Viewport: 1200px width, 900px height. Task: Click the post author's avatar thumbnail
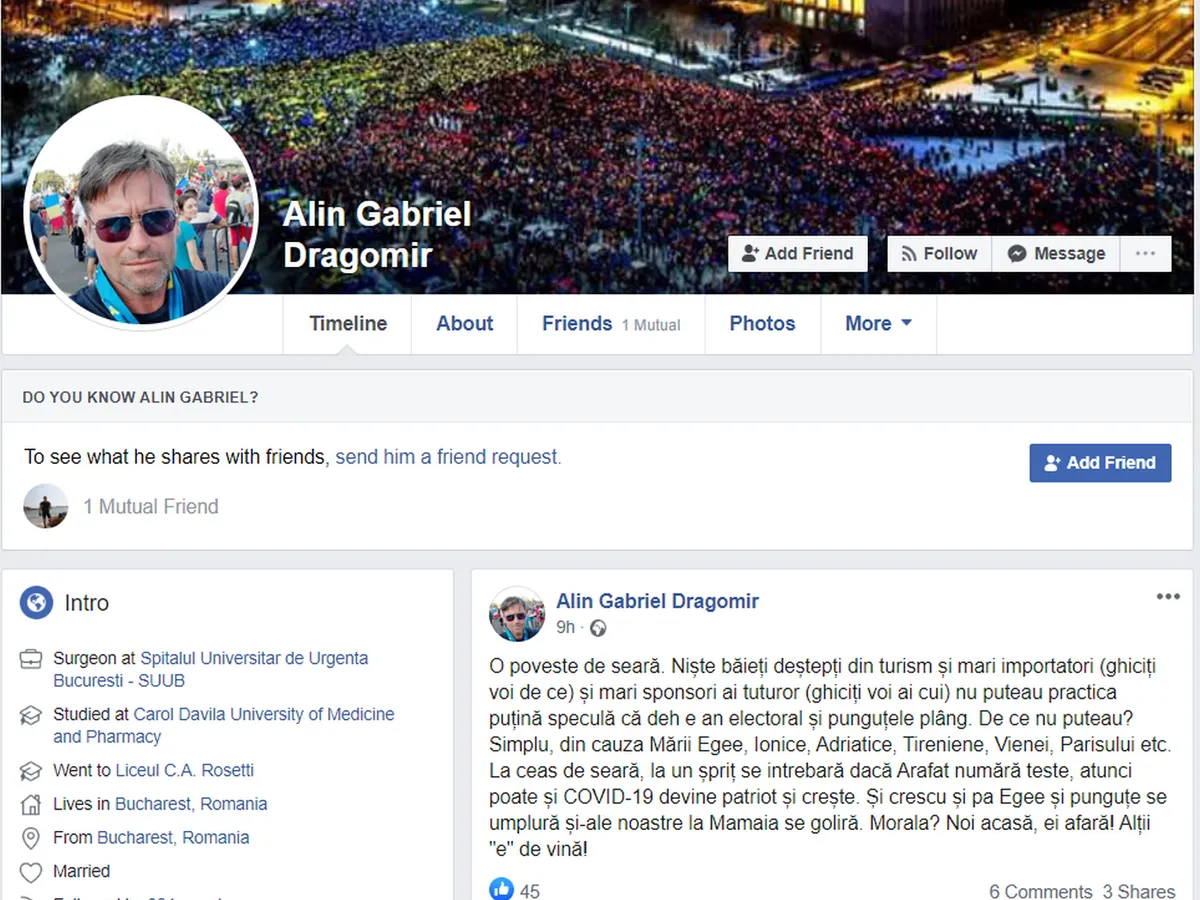pos(517,614)
